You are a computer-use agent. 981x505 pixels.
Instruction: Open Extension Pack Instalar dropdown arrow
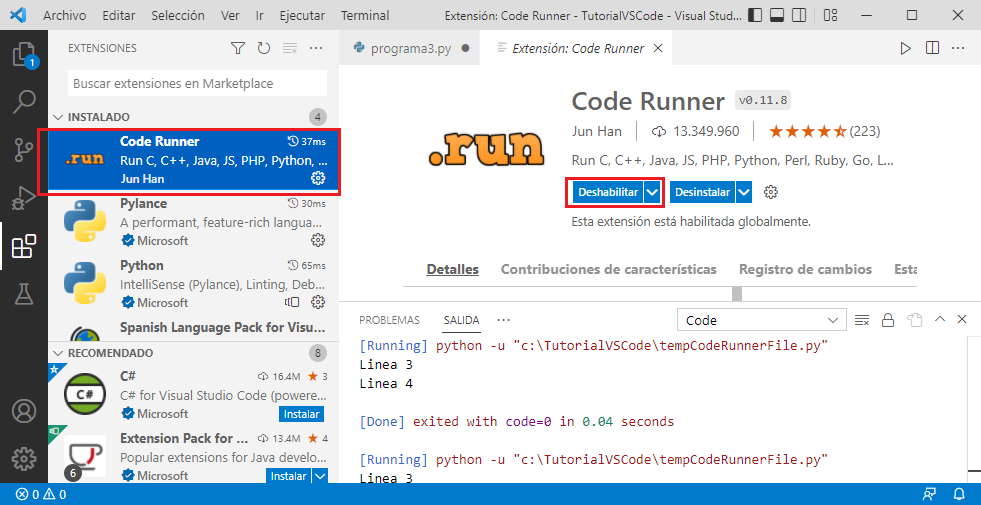click(320, 476)
